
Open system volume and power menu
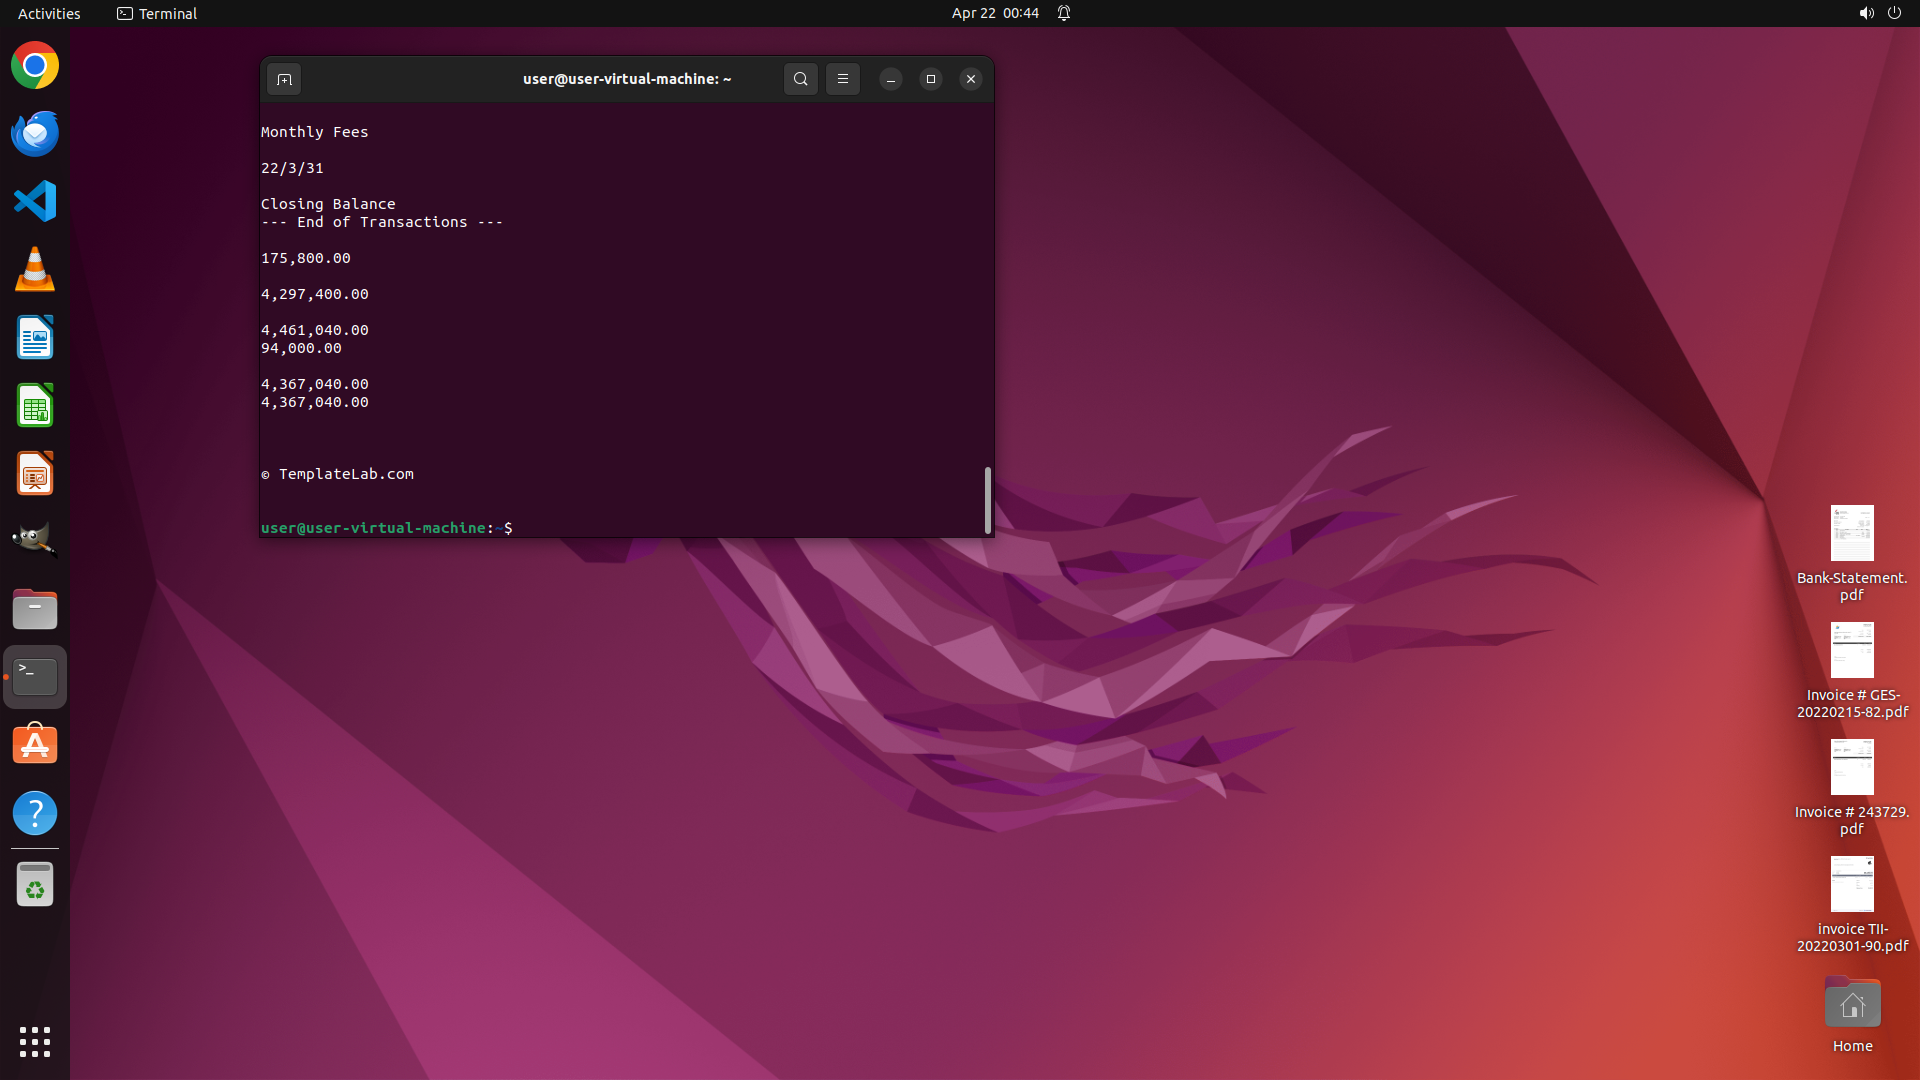[1880, 13]
